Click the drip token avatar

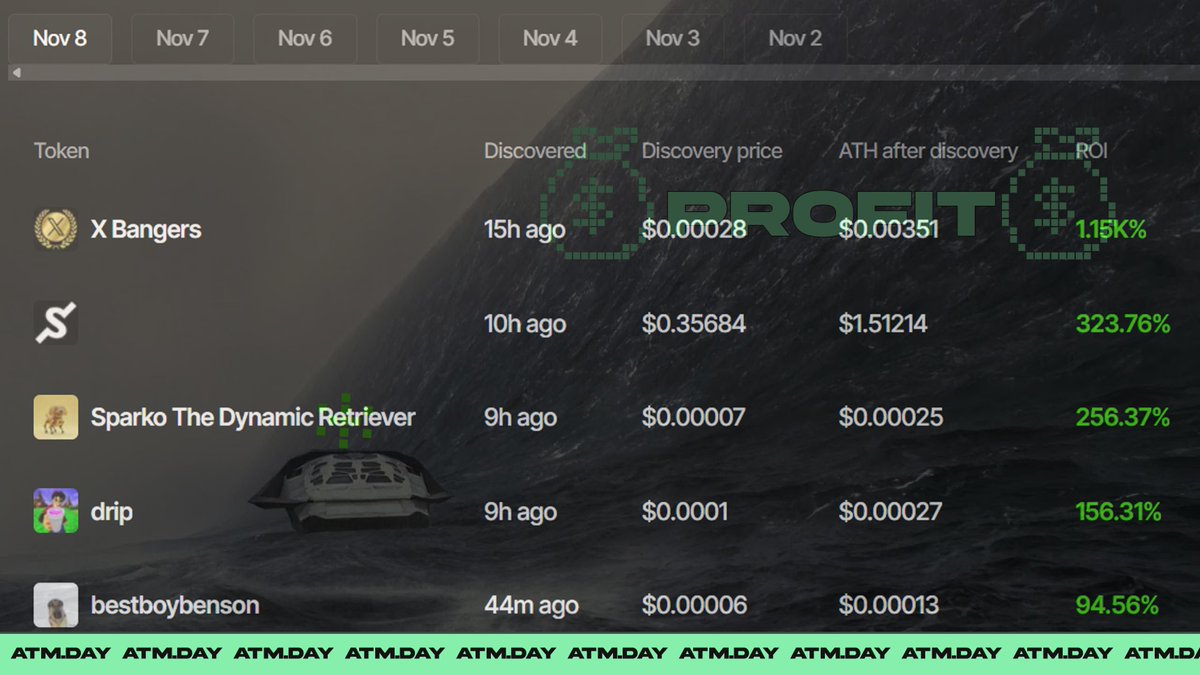[x=56, y=511]
